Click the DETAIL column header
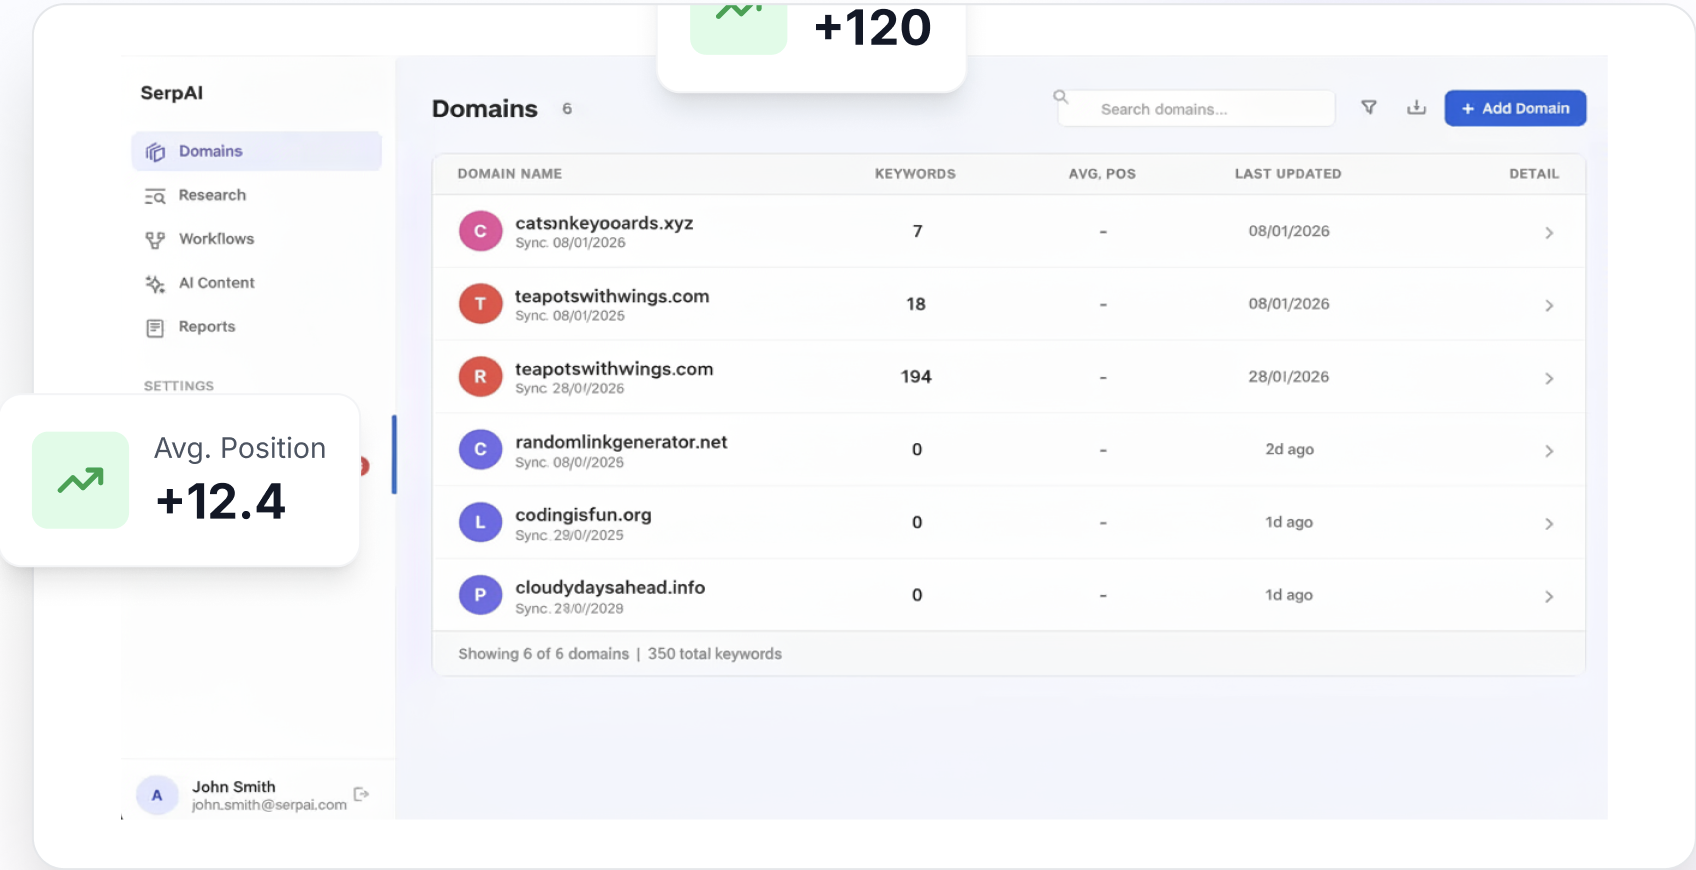 pyautogui.click(x=1534, y=174)
